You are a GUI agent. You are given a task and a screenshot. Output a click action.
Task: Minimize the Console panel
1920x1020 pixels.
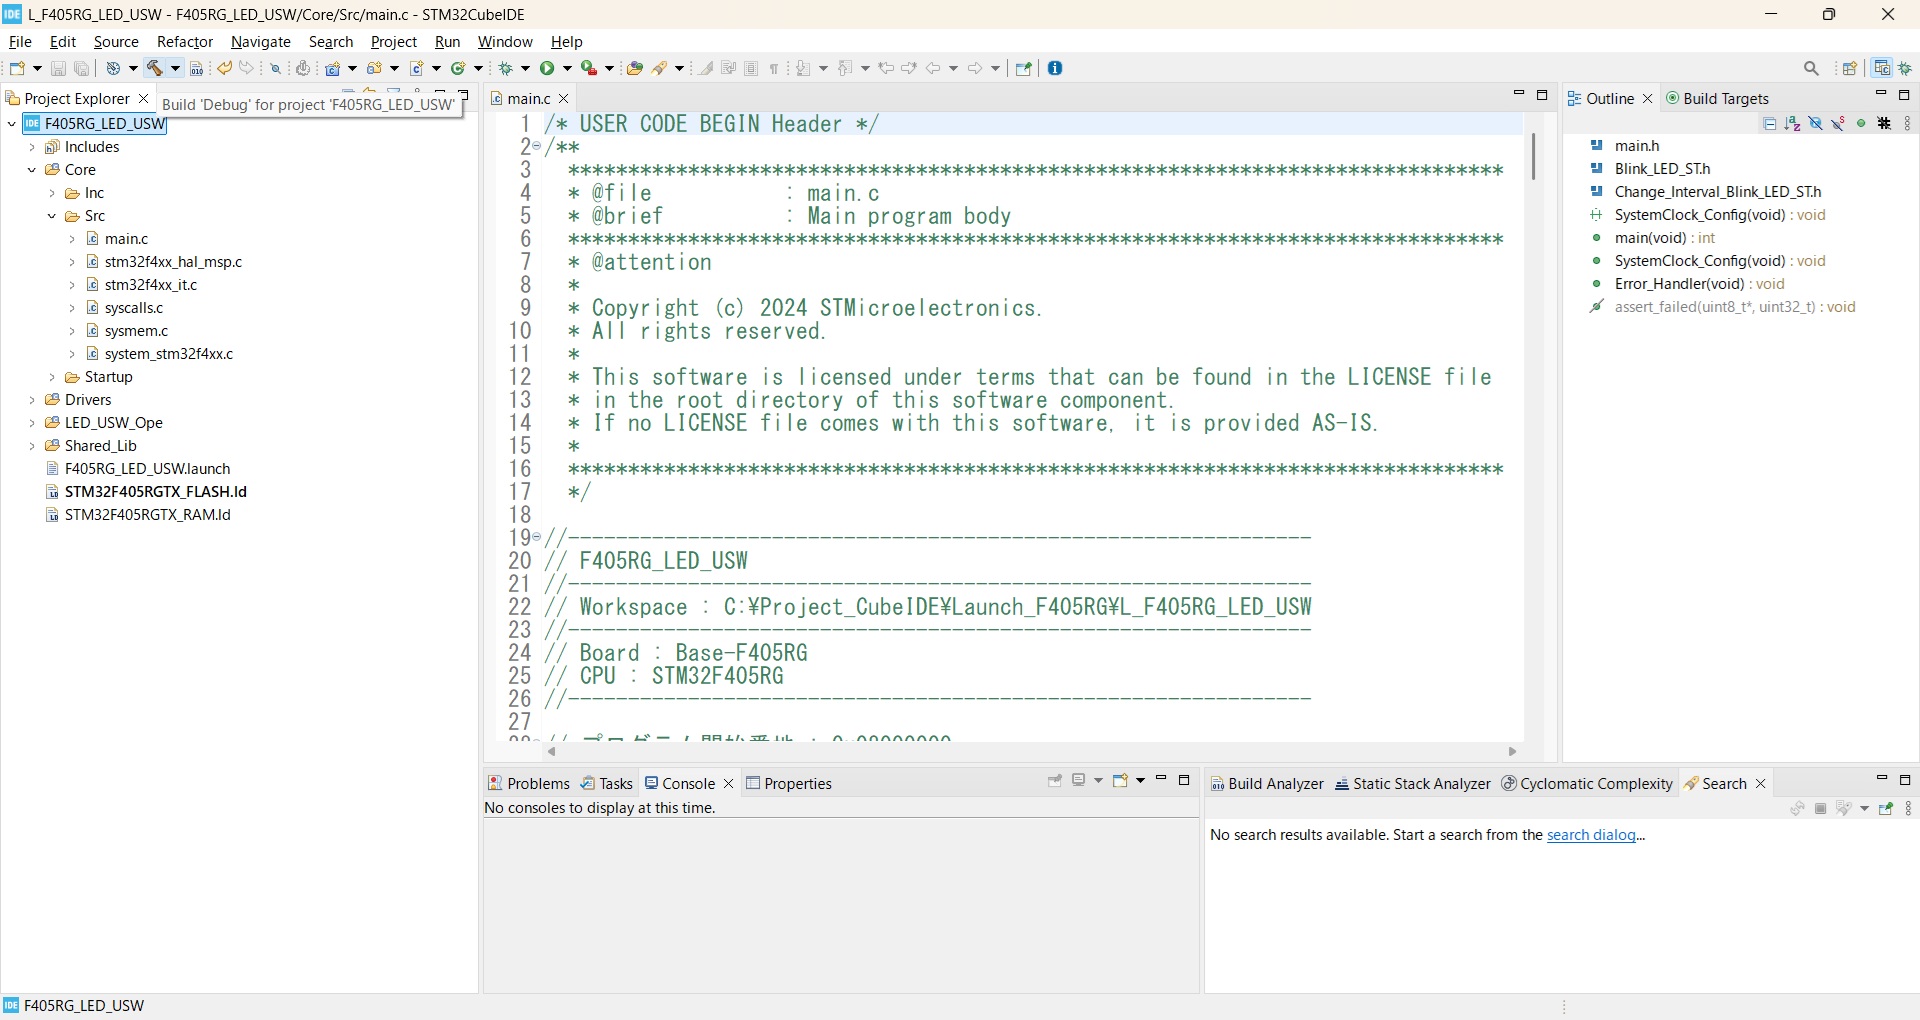coord(1161,780)
